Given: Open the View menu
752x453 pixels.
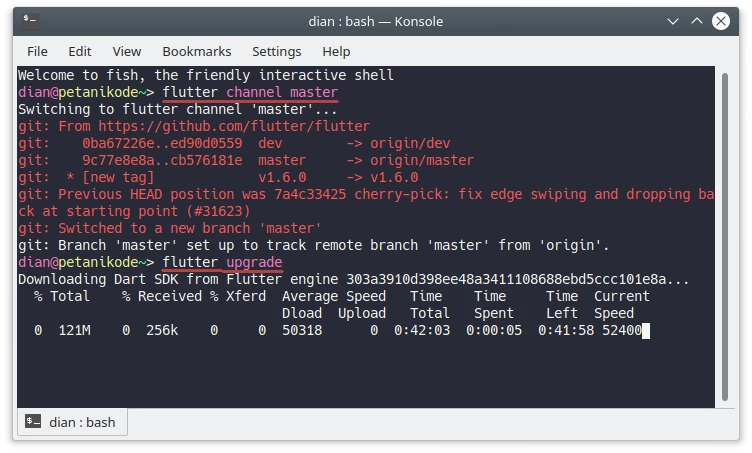Looking at the screenshot, I should pos(127,51).
